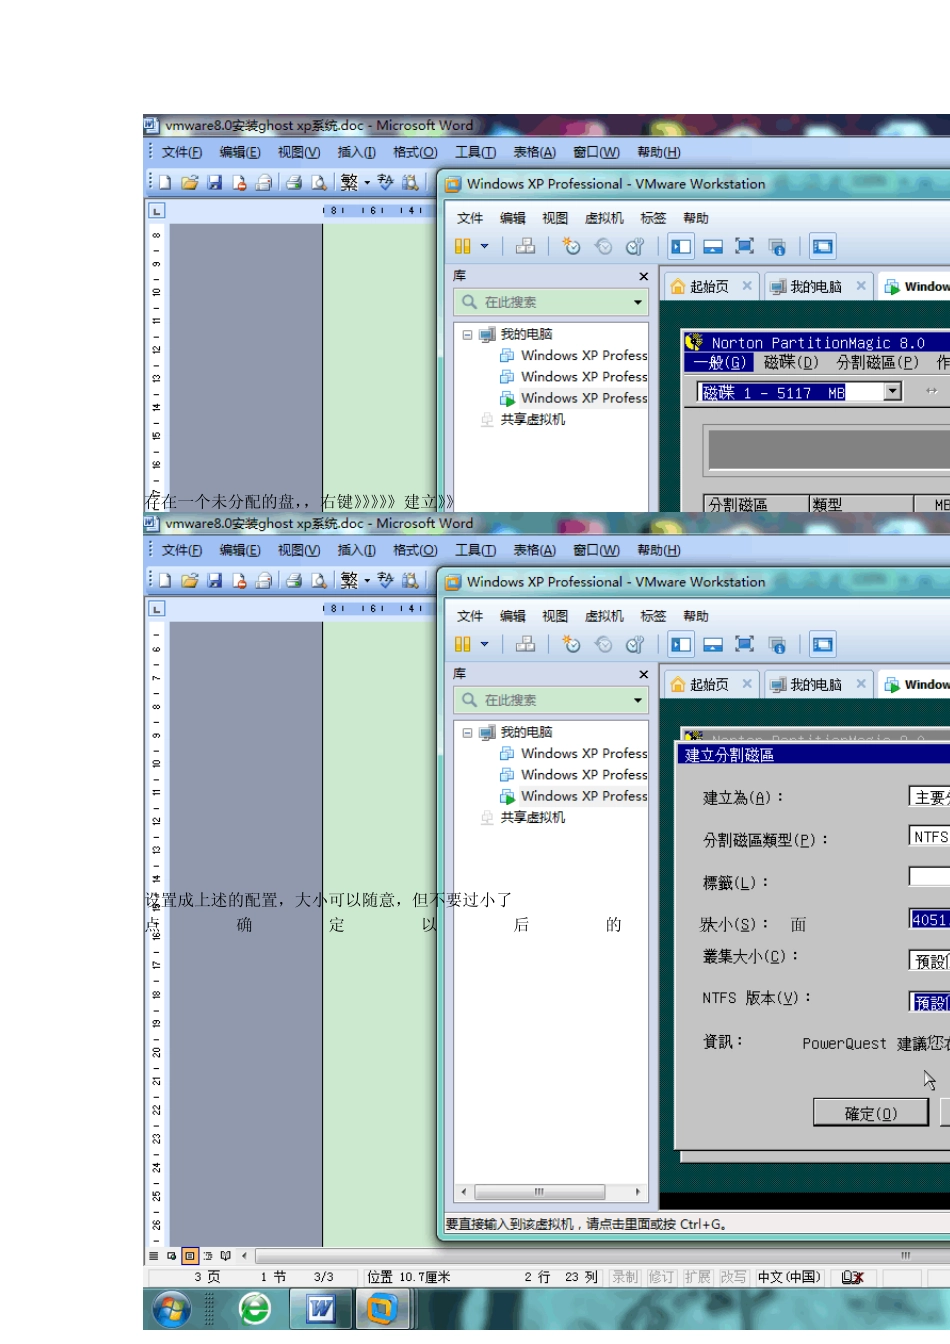Click the 類型 column header in PartitionMagic
The width and height of the screenshot is (950, 1344).
860,504
